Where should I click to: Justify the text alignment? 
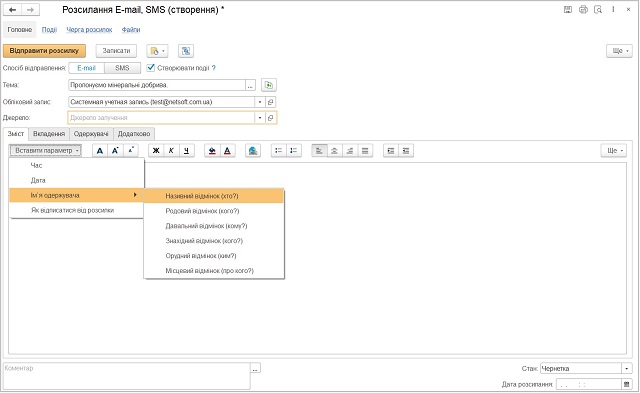[x=365, y=151]
